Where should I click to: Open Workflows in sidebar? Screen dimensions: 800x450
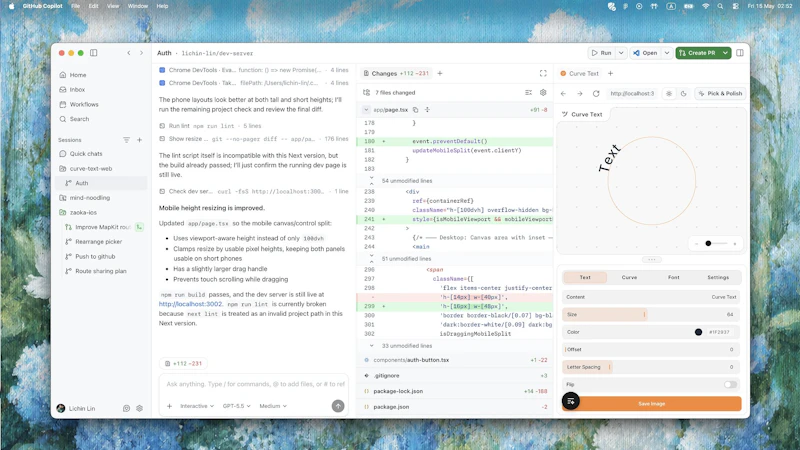102,104
